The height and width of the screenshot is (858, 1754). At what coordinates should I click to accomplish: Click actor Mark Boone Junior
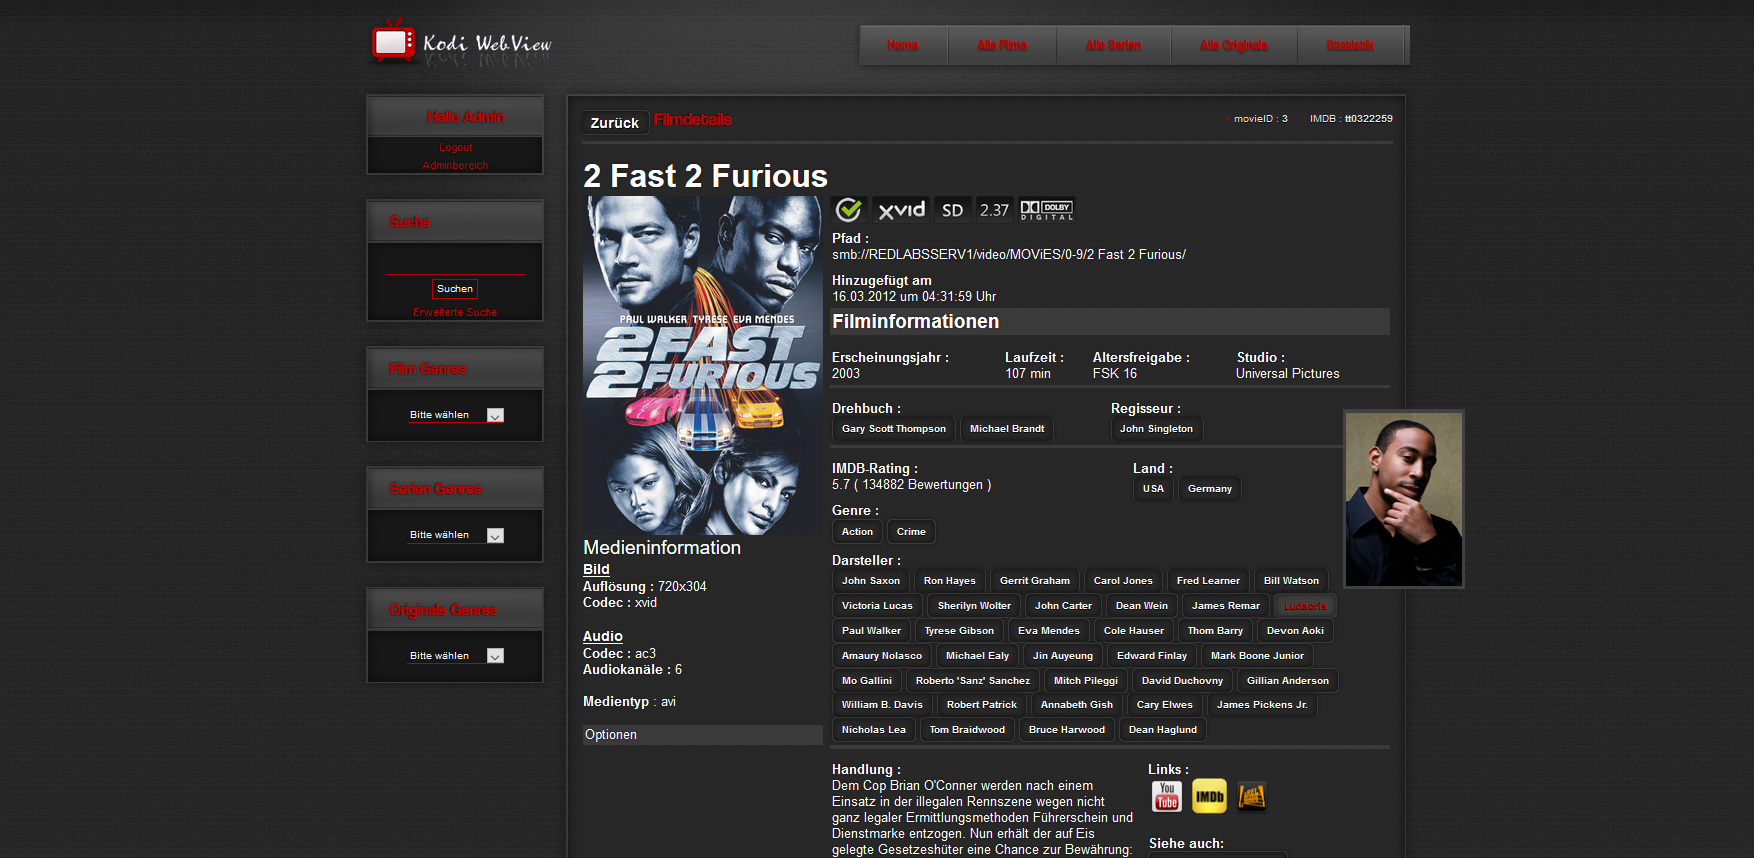click(1257, 656)
